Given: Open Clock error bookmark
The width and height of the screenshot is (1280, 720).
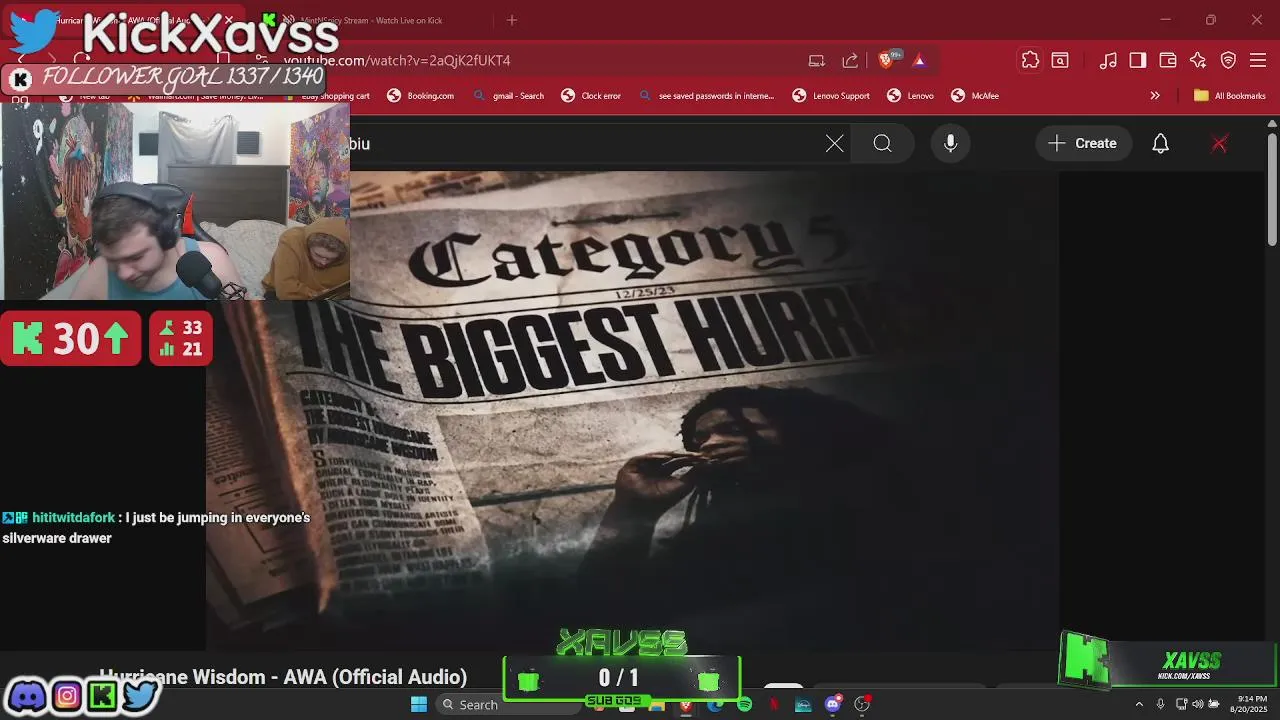Looking at the screenshot, I should 592,96.
